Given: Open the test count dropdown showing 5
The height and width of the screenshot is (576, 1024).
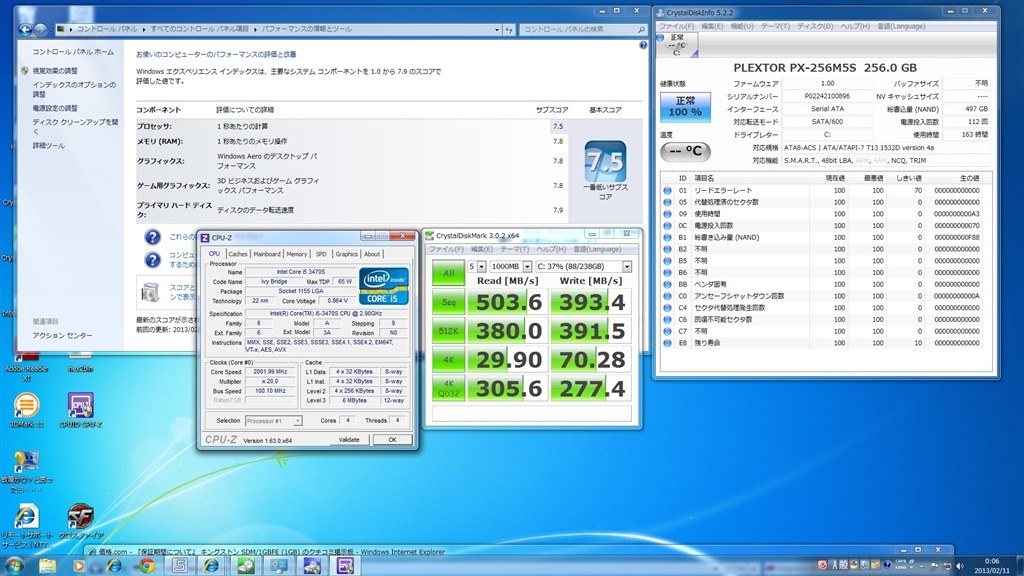Looking at the screenshot, I should tap(481, 266).
